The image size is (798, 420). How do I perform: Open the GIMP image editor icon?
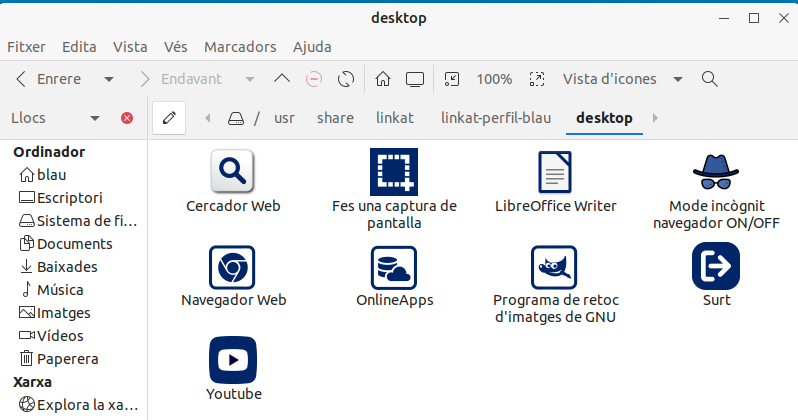[555, 267]
